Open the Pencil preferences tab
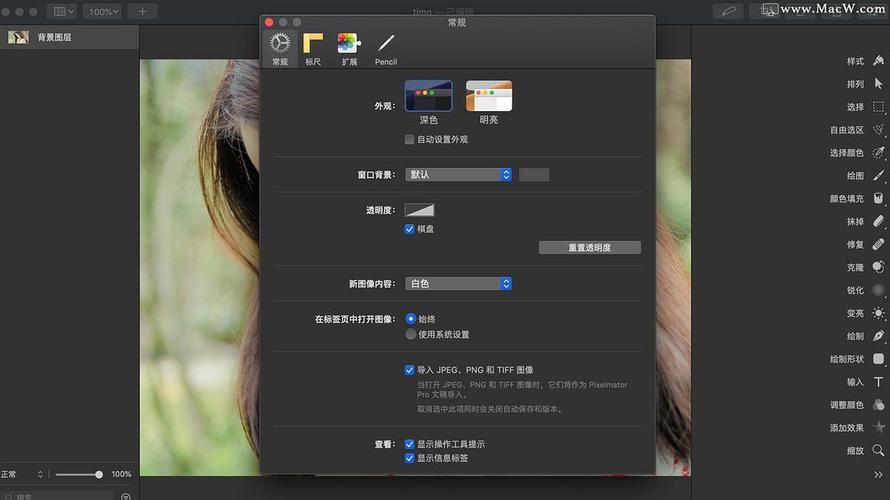 tap(386, 49)
